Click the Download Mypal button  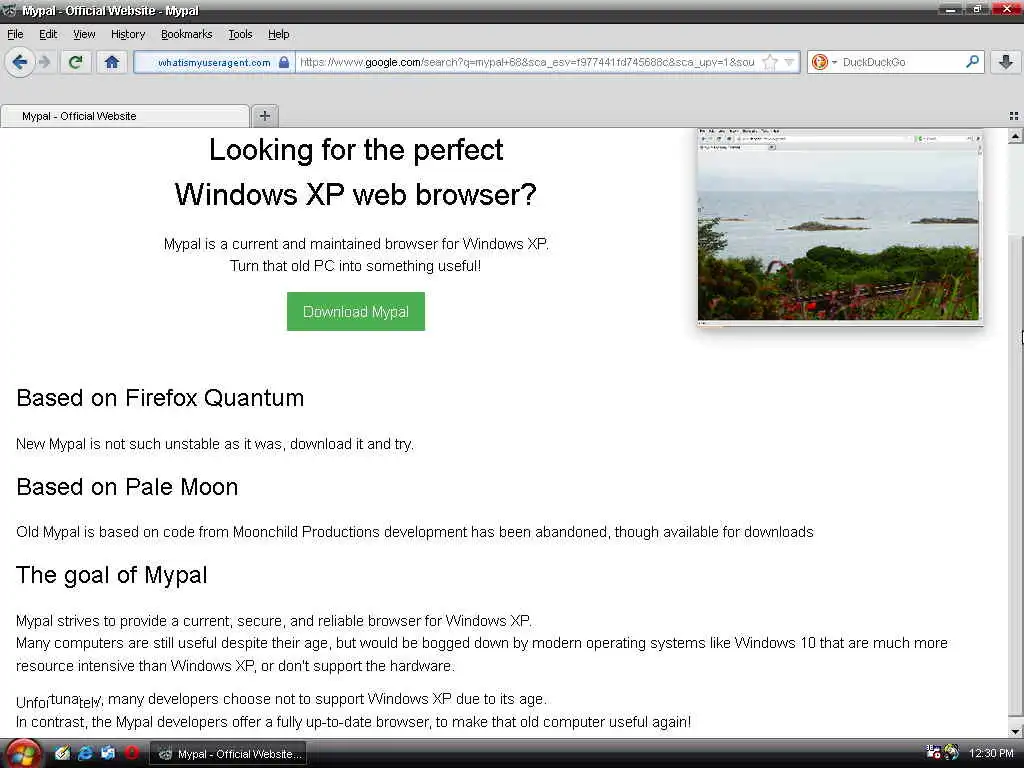tap(356, 312)
